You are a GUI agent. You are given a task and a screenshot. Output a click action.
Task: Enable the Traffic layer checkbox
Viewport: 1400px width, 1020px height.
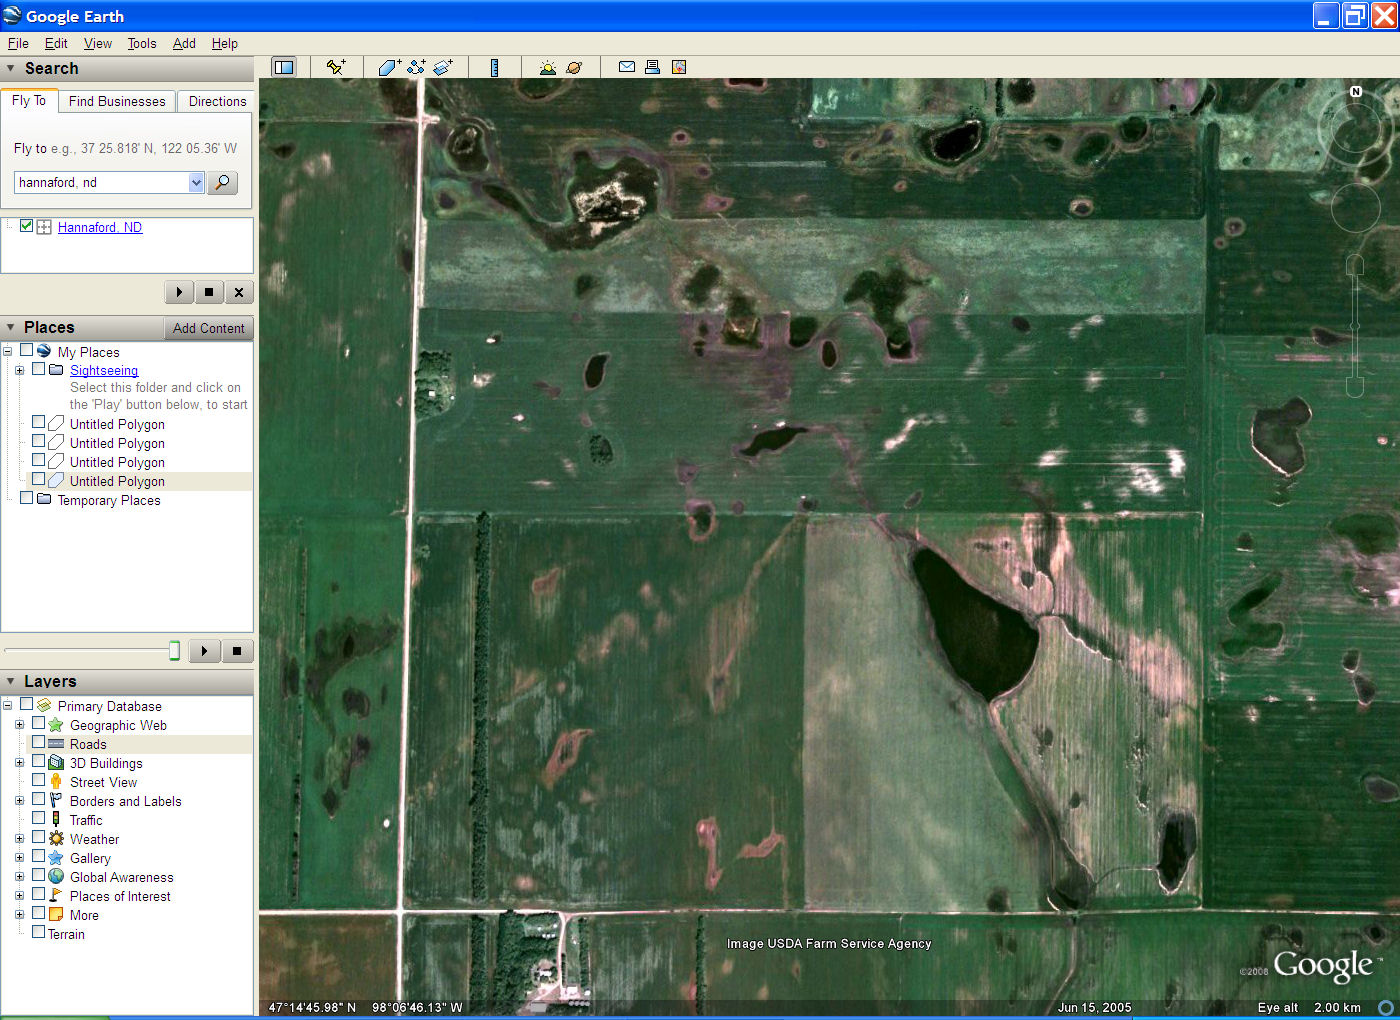38,819
